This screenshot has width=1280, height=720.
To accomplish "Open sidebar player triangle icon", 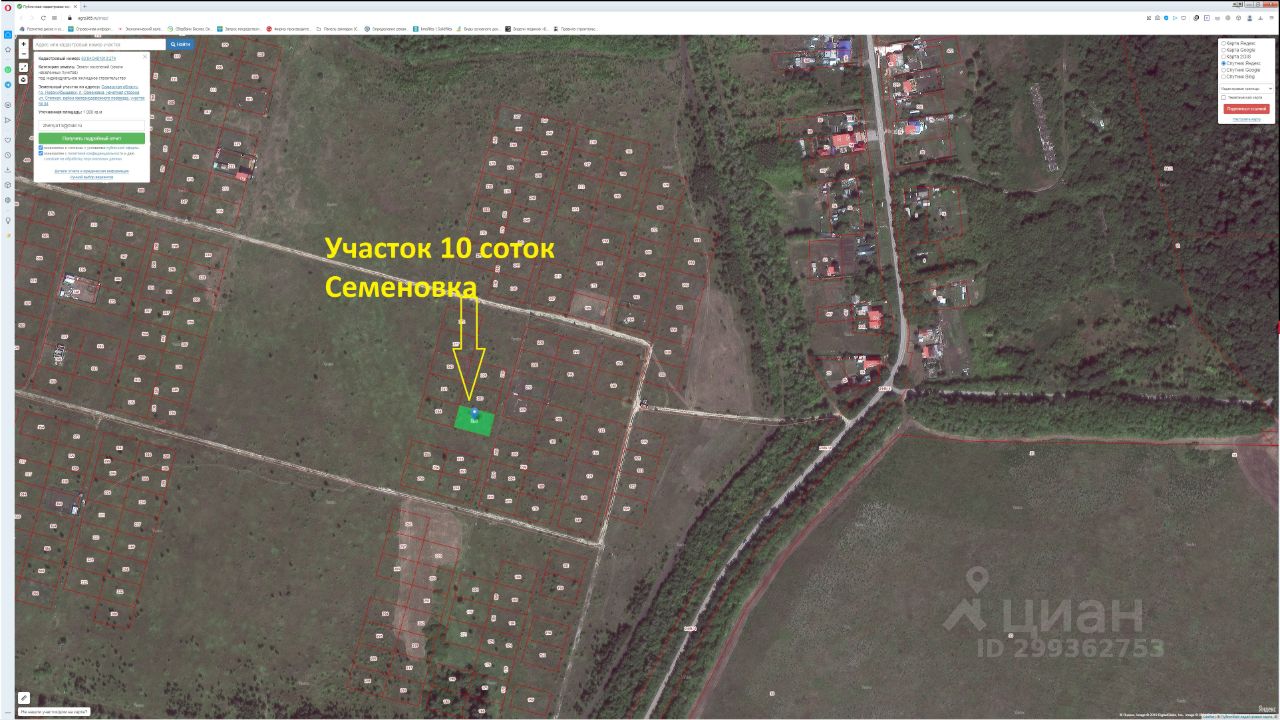I will click(x=8, y=120).
